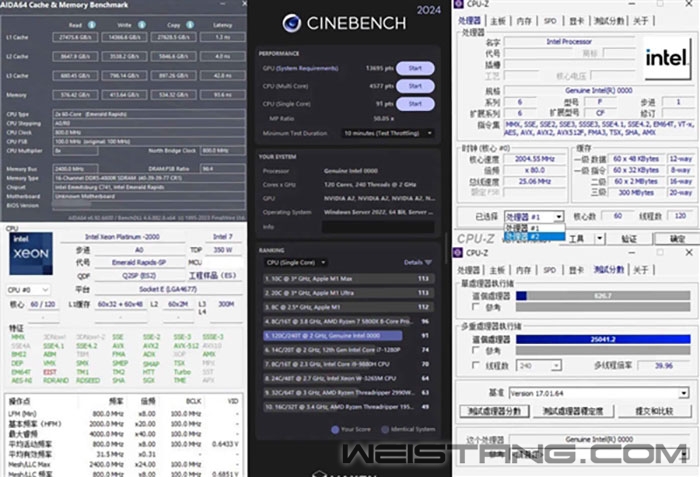
Task: Select the Threadripper 2990W ranking row
Action: tap(348, 393)
